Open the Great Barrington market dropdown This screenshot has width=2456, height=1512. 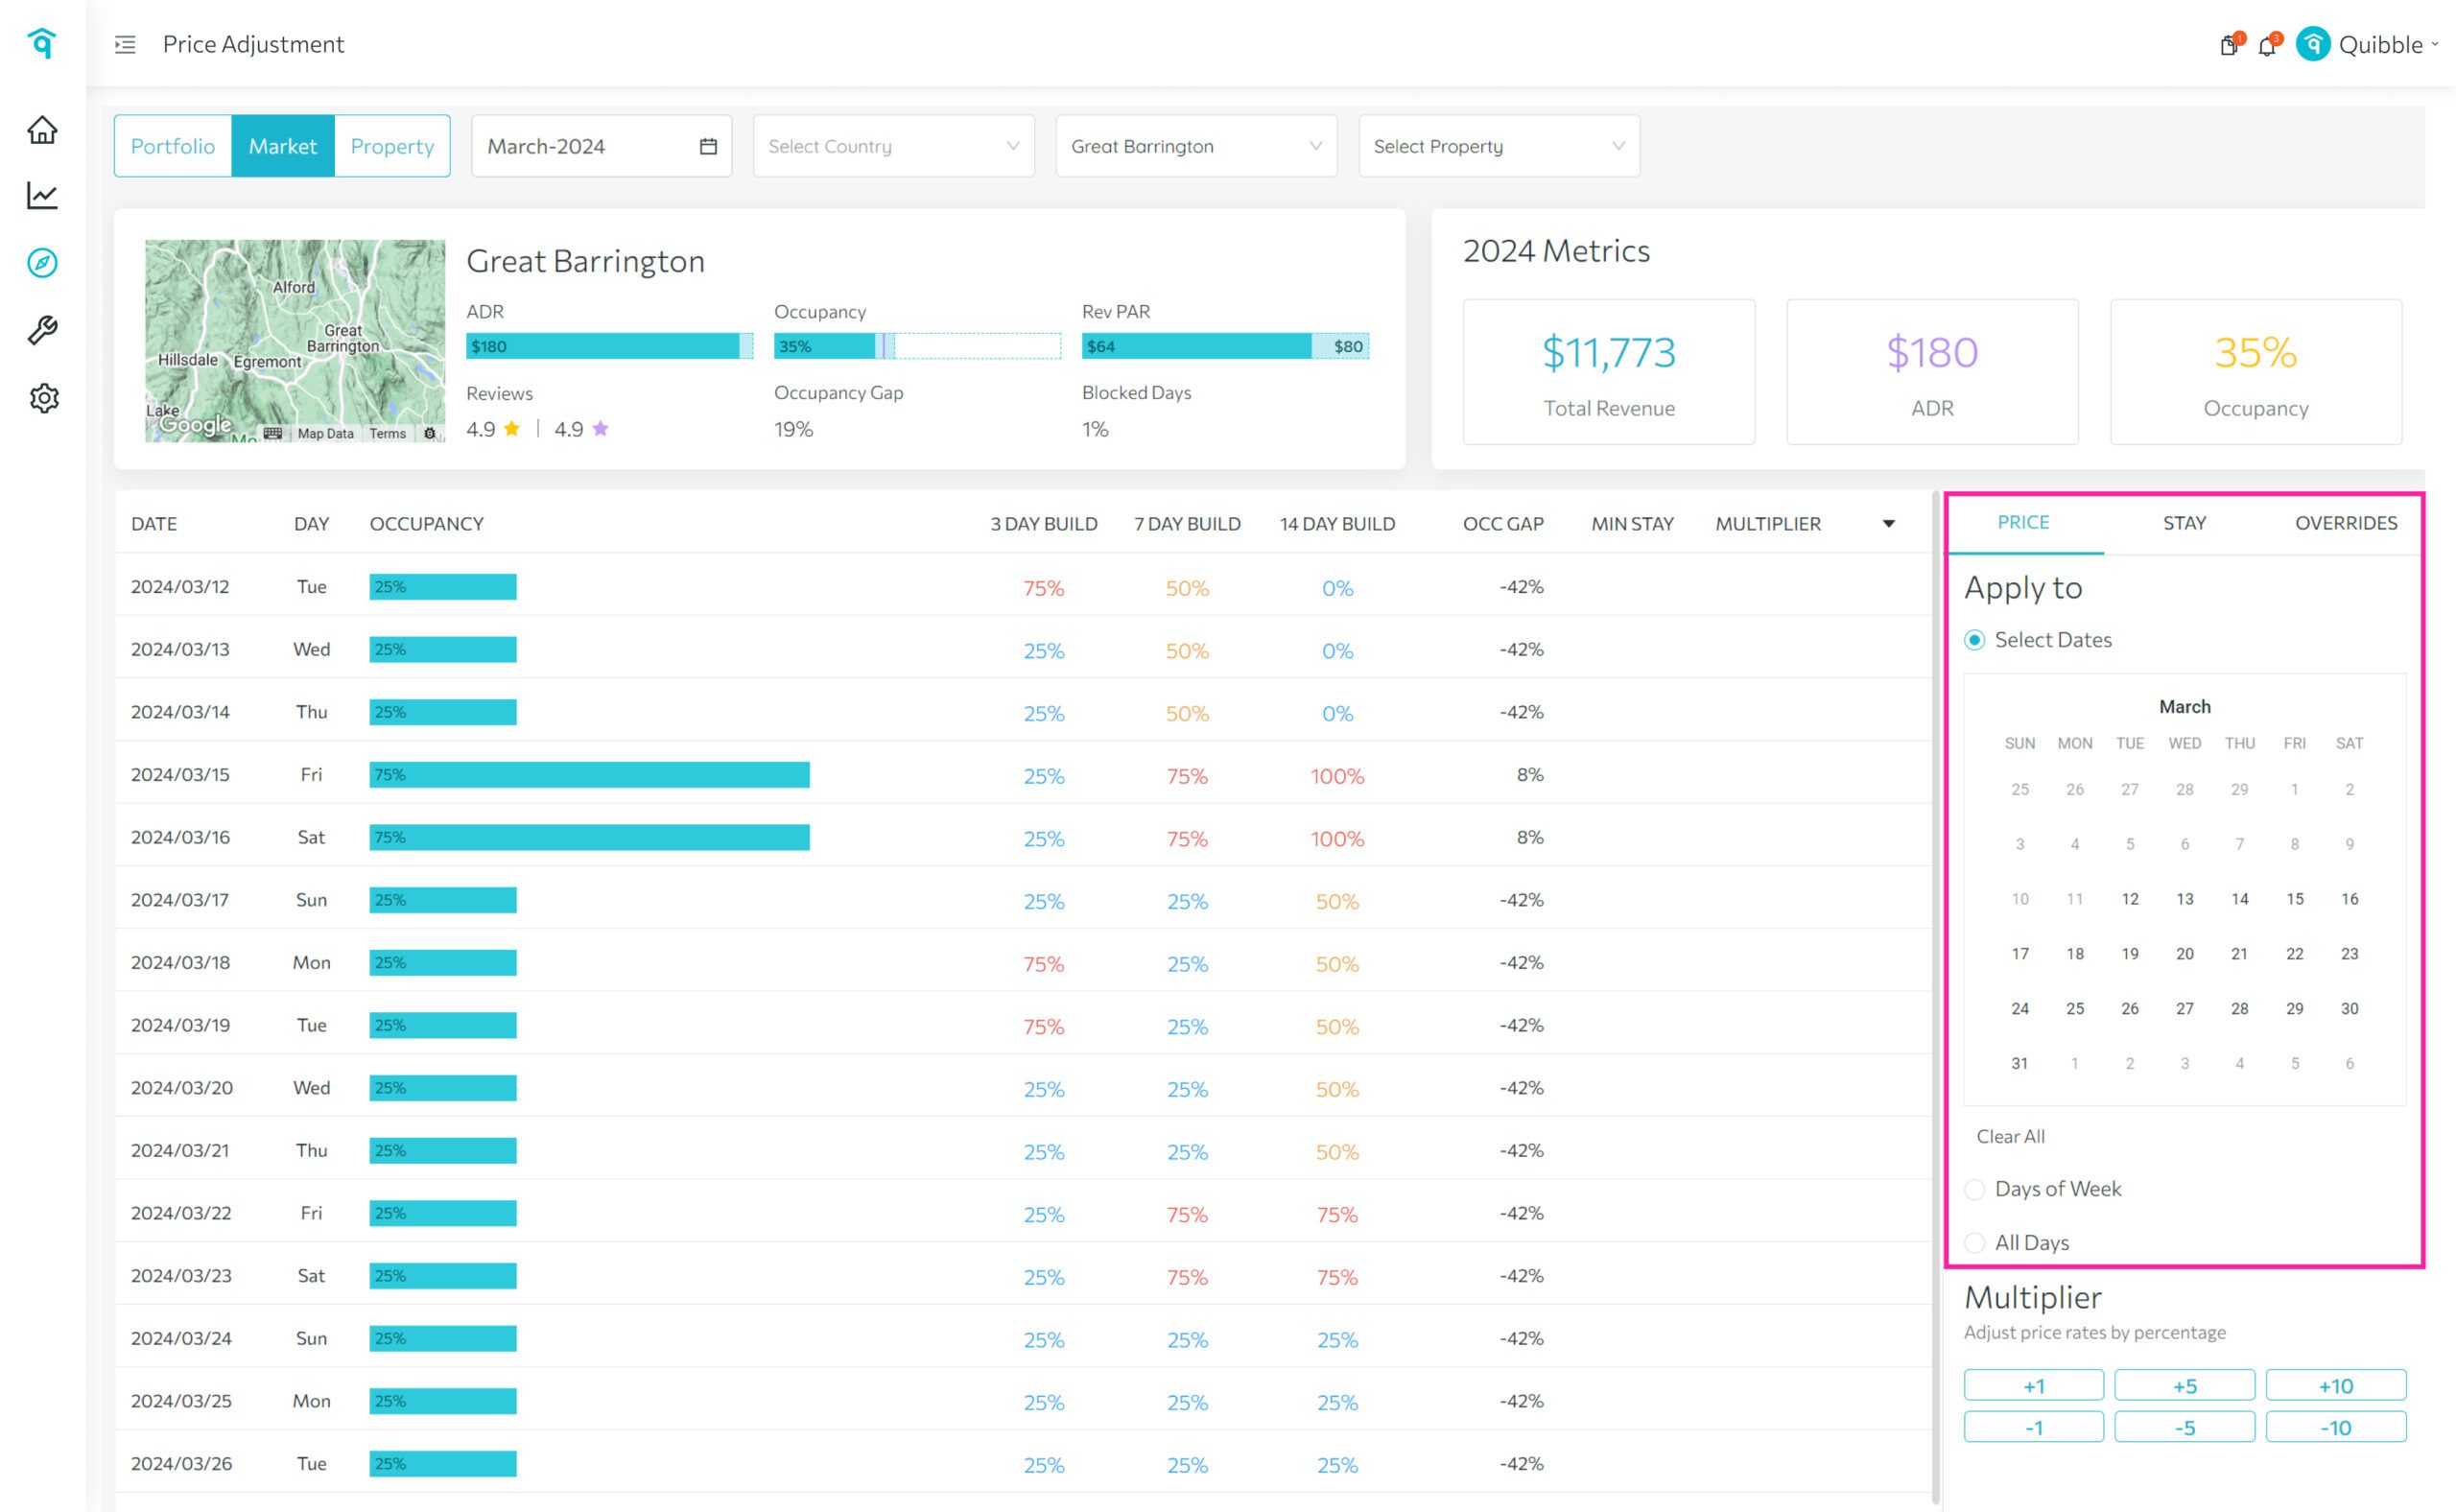1196,146
